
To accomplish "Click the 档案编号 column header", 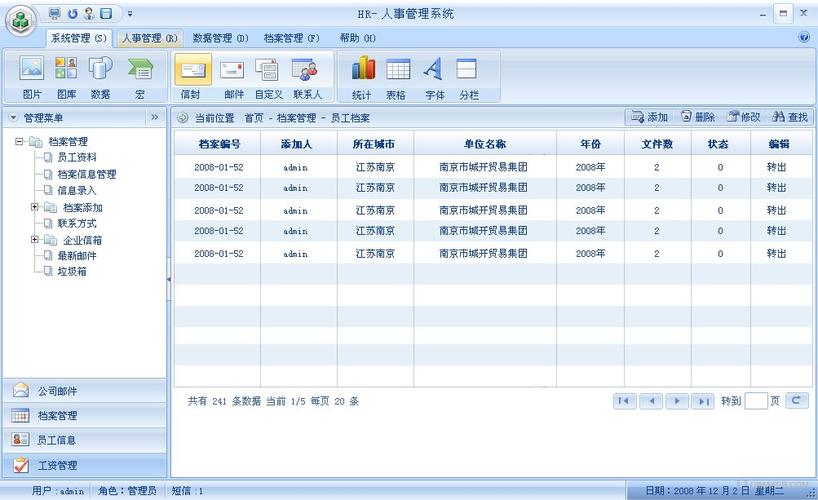I will [219, 144].
